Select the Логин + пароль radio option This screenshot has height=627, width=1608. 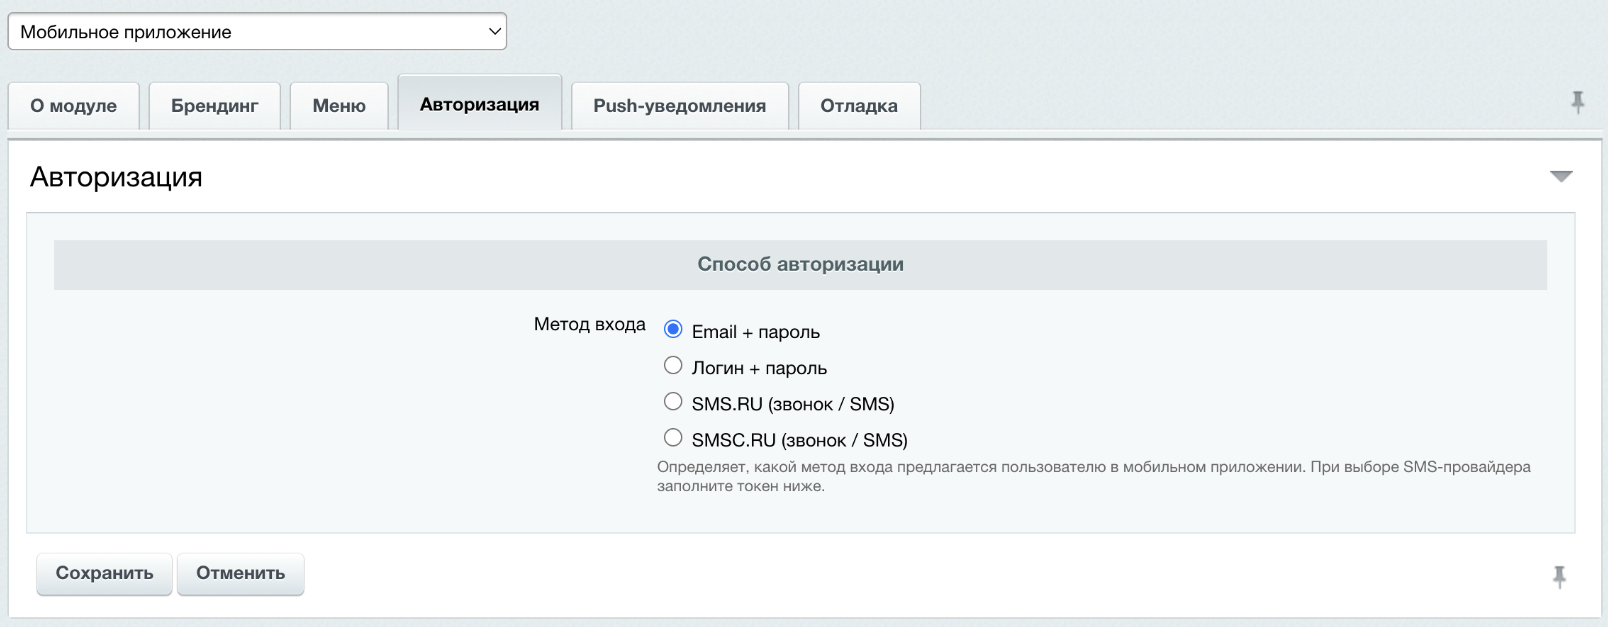[673, 366]
